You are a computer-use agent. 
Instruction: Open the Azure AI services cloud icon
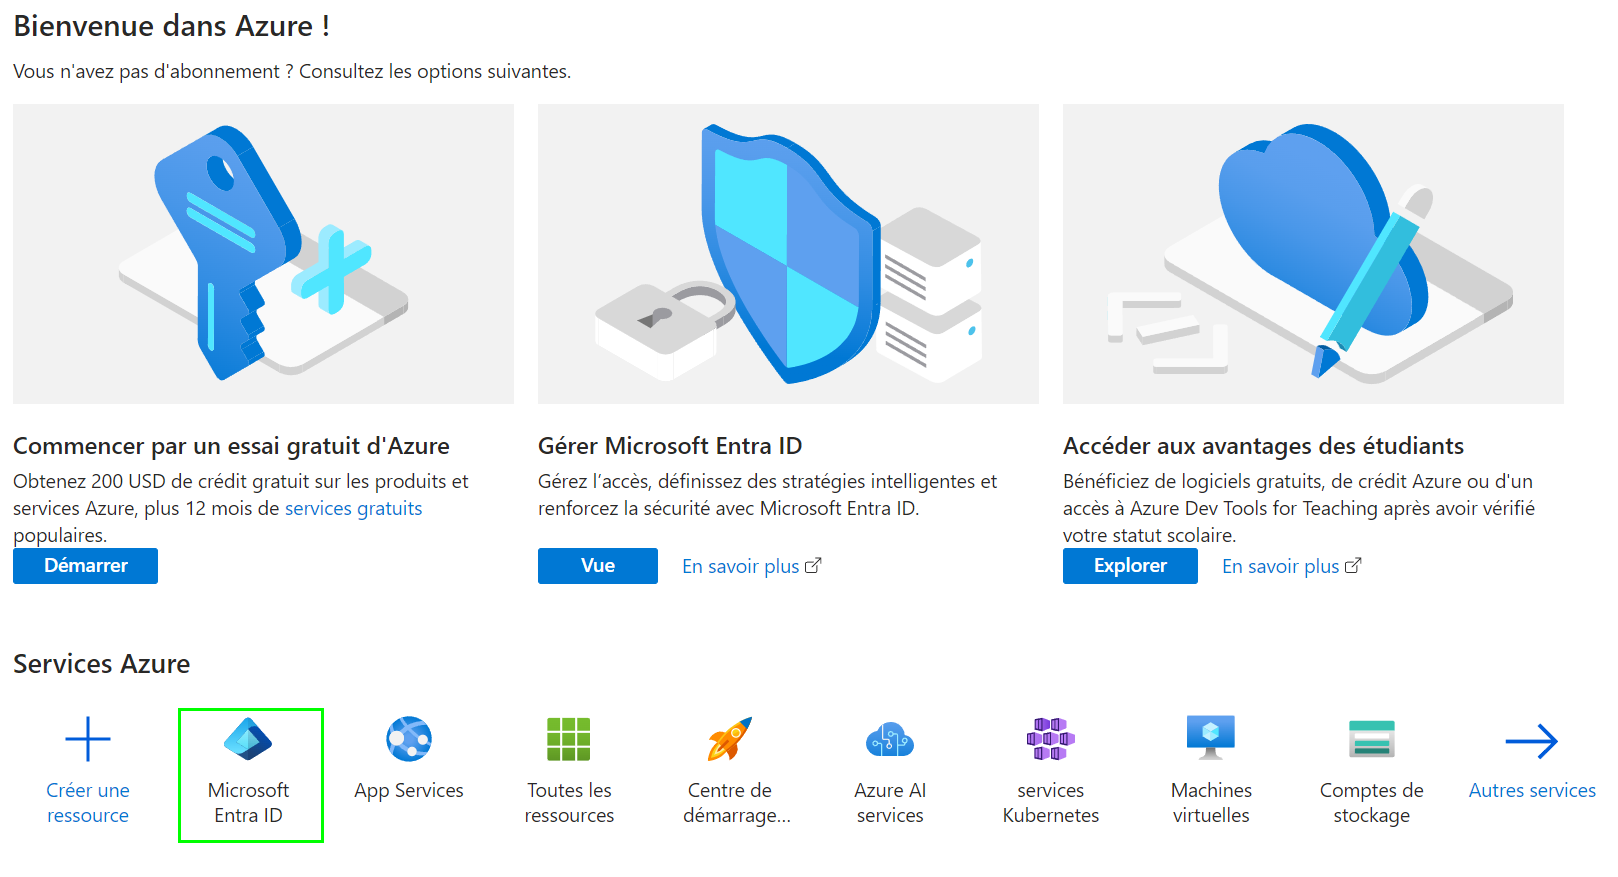pyautogui.click(x=890, y=740)
